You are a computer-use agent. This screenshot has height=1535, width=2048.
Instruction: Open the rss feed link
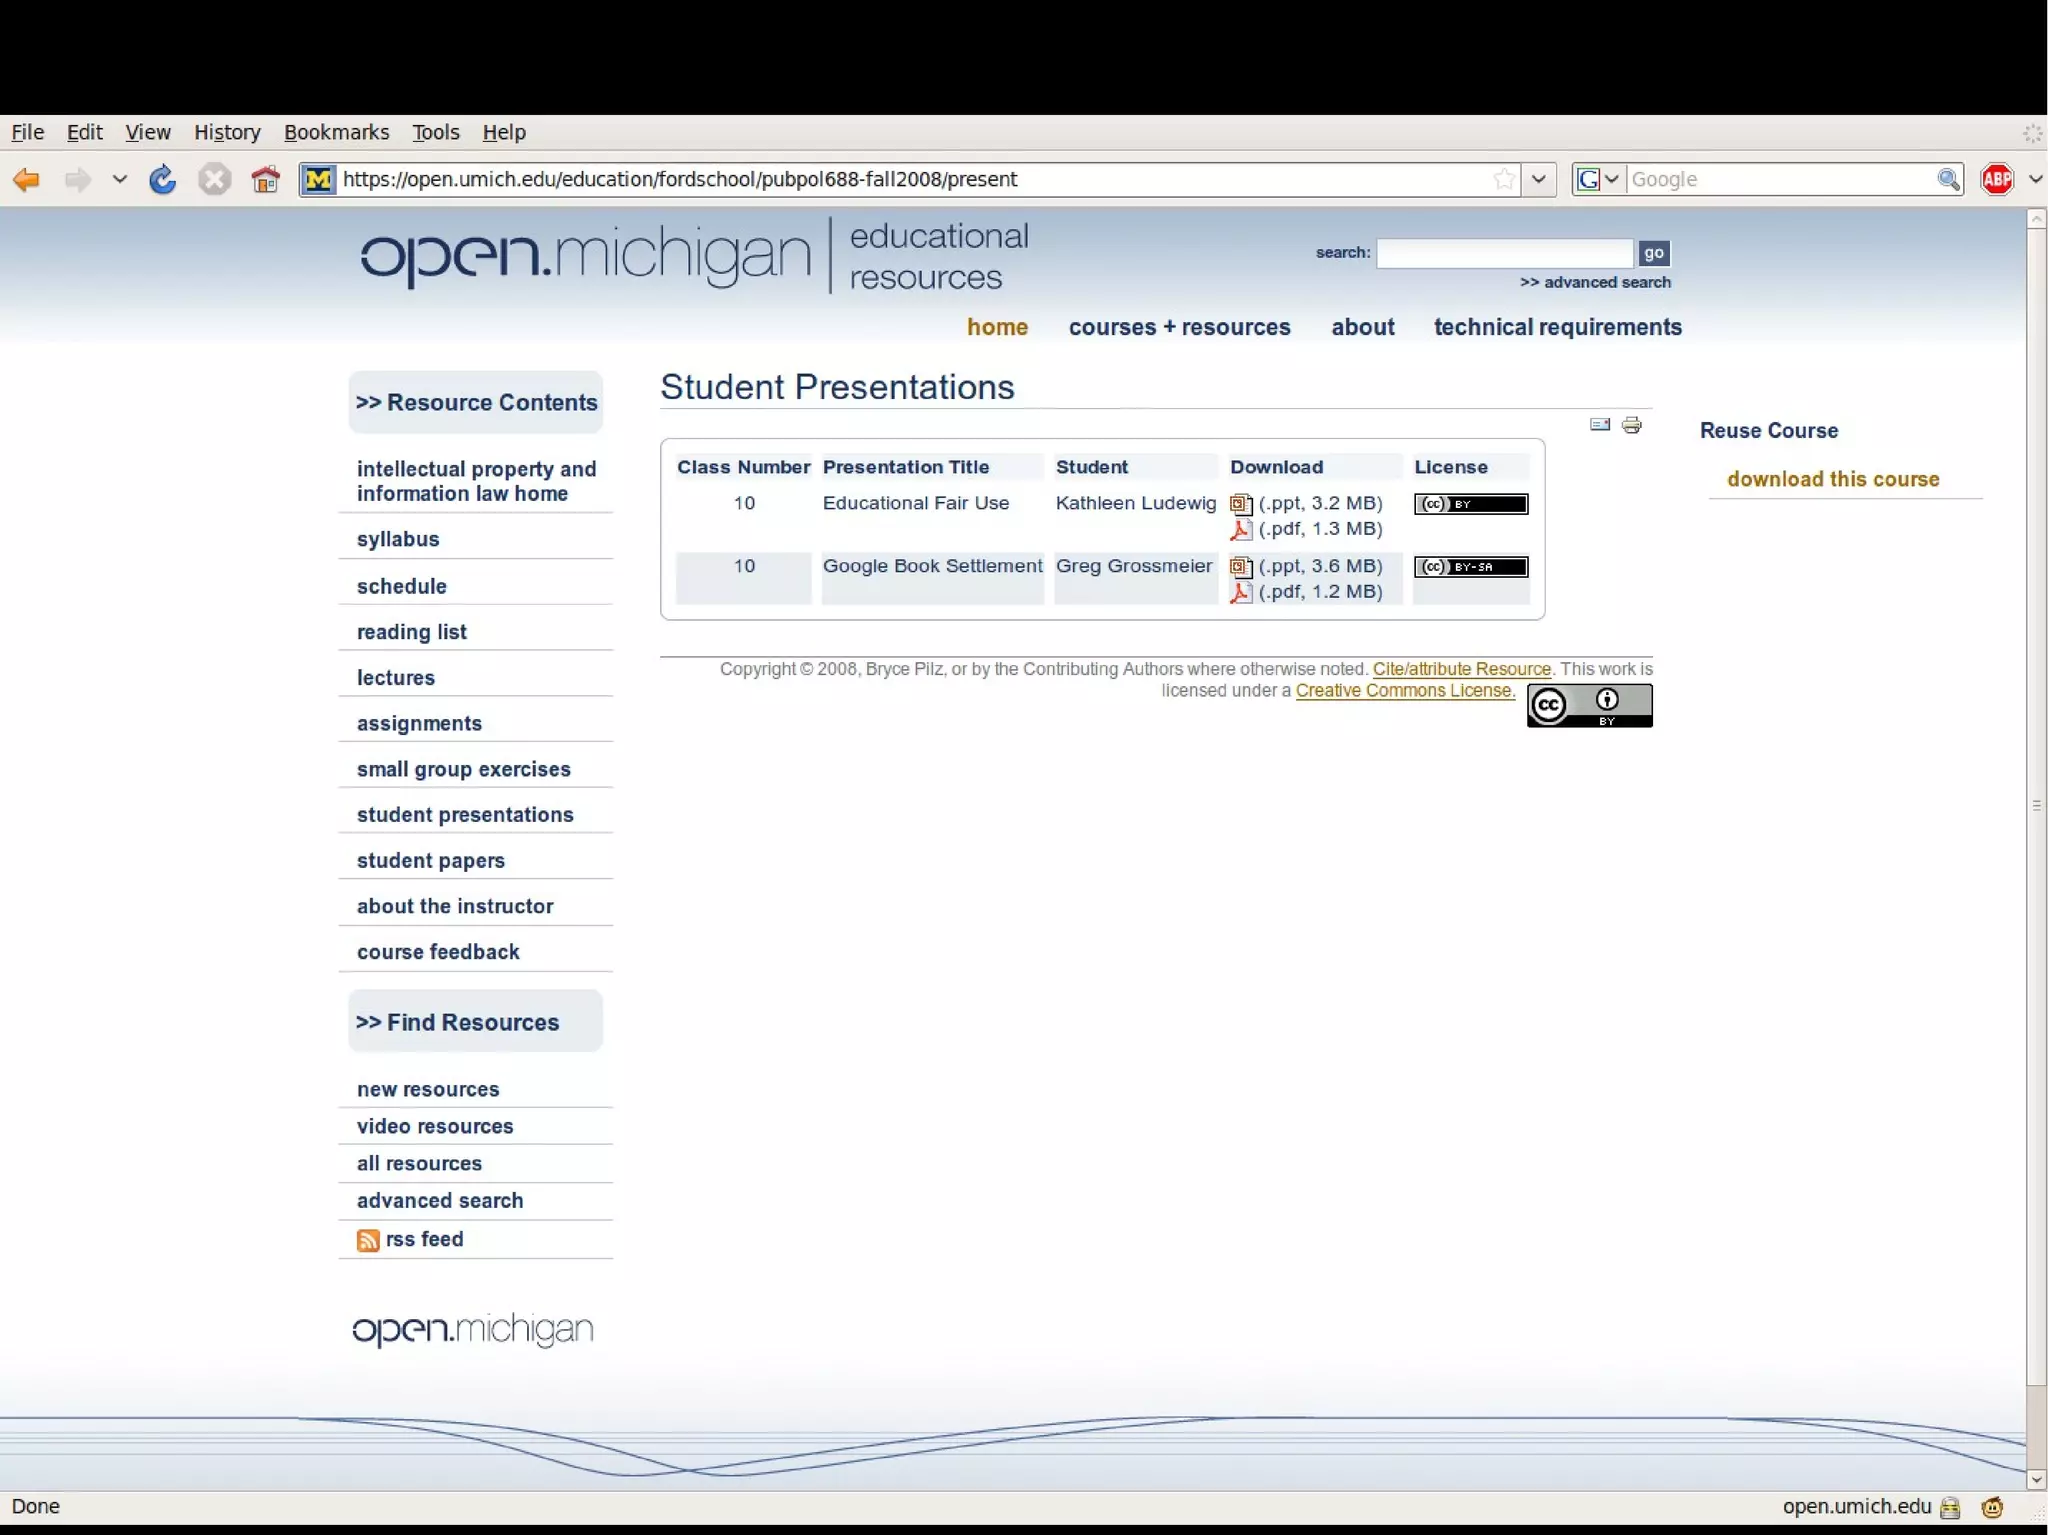[x=424, y=1240]
